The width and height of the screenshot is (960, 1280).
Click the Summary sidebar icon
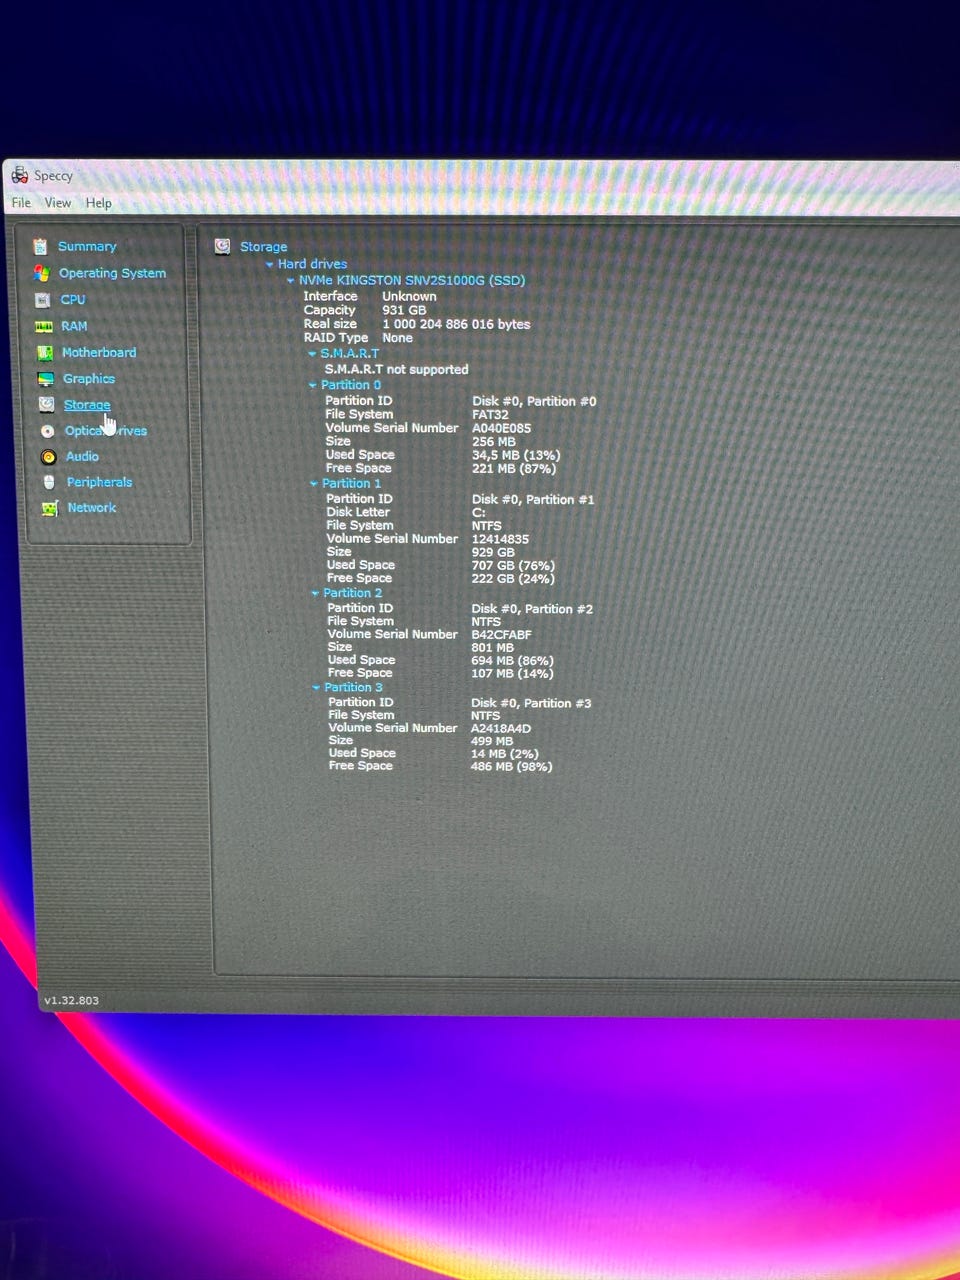[40, 246]
